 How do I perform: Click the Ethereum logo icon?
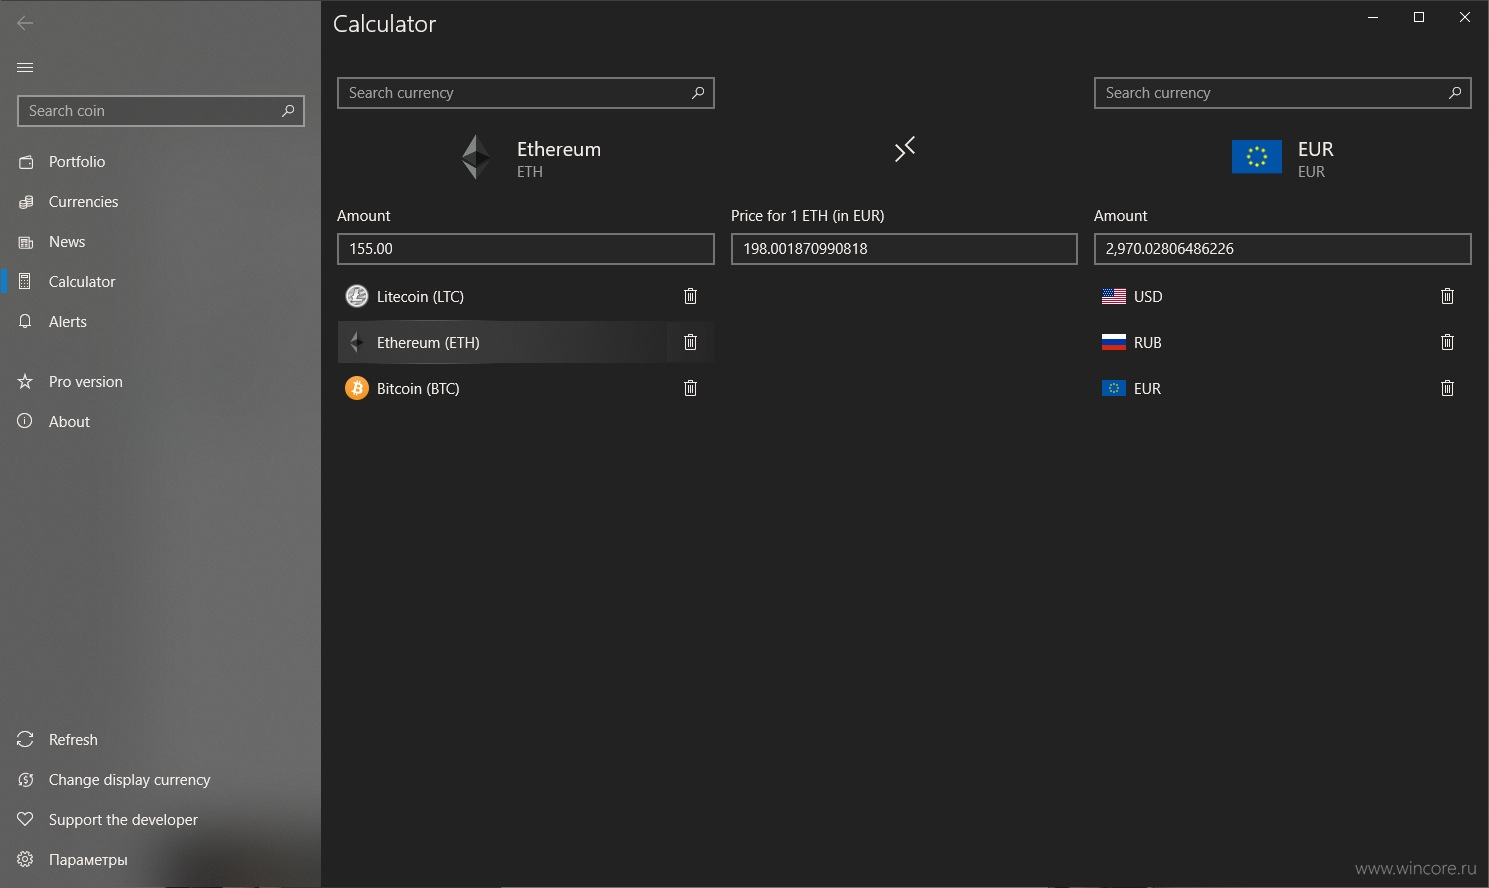click(476, 157)
